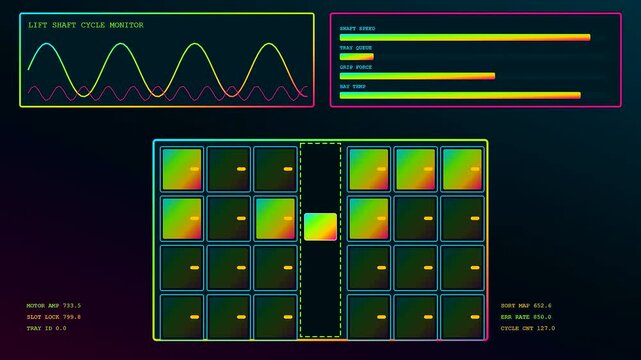
Task: Click the 'MOTOR AMP 733.5' readout
Action: pos(54,306)
